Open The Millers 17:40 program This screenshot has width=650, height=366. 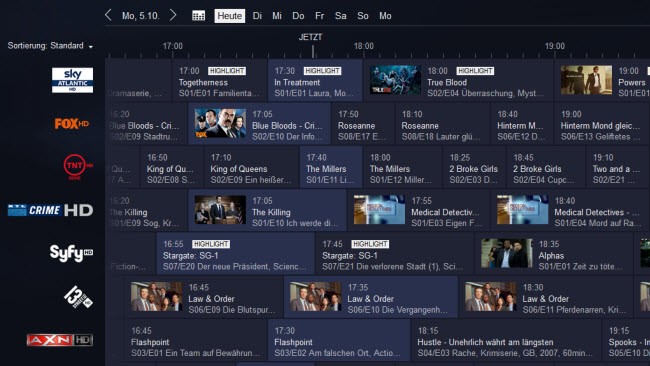[x=331, y=167]
